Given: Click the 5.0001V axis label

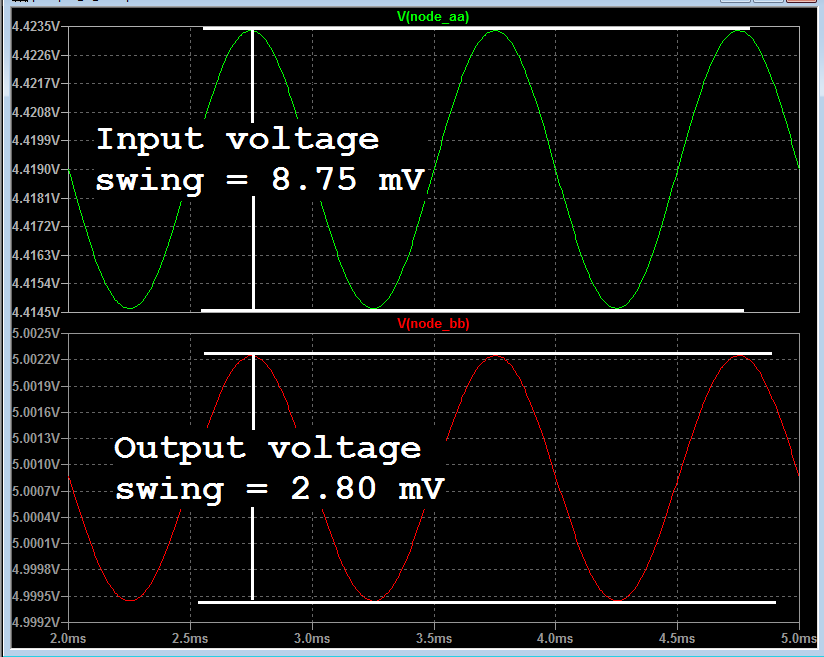Looking at the screenshot, I should [36, 543].
